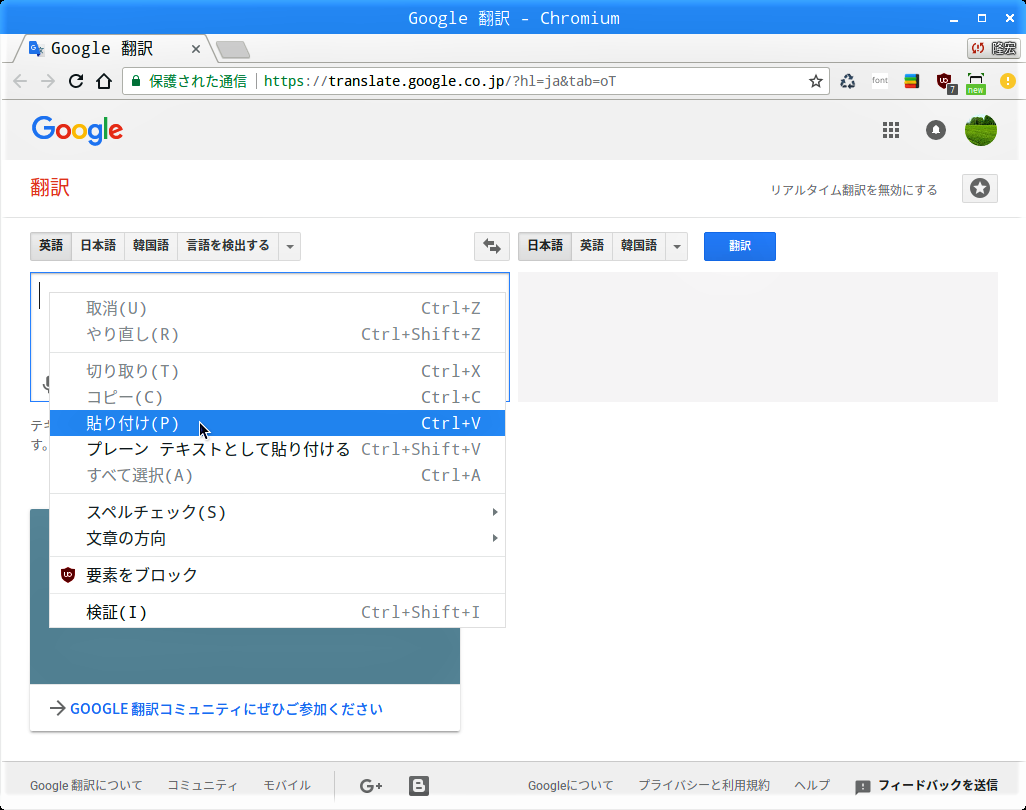This screenshot has height=810, width=1026.
Task: Click the secure connection padlock icon
Action: coord(136,81)
